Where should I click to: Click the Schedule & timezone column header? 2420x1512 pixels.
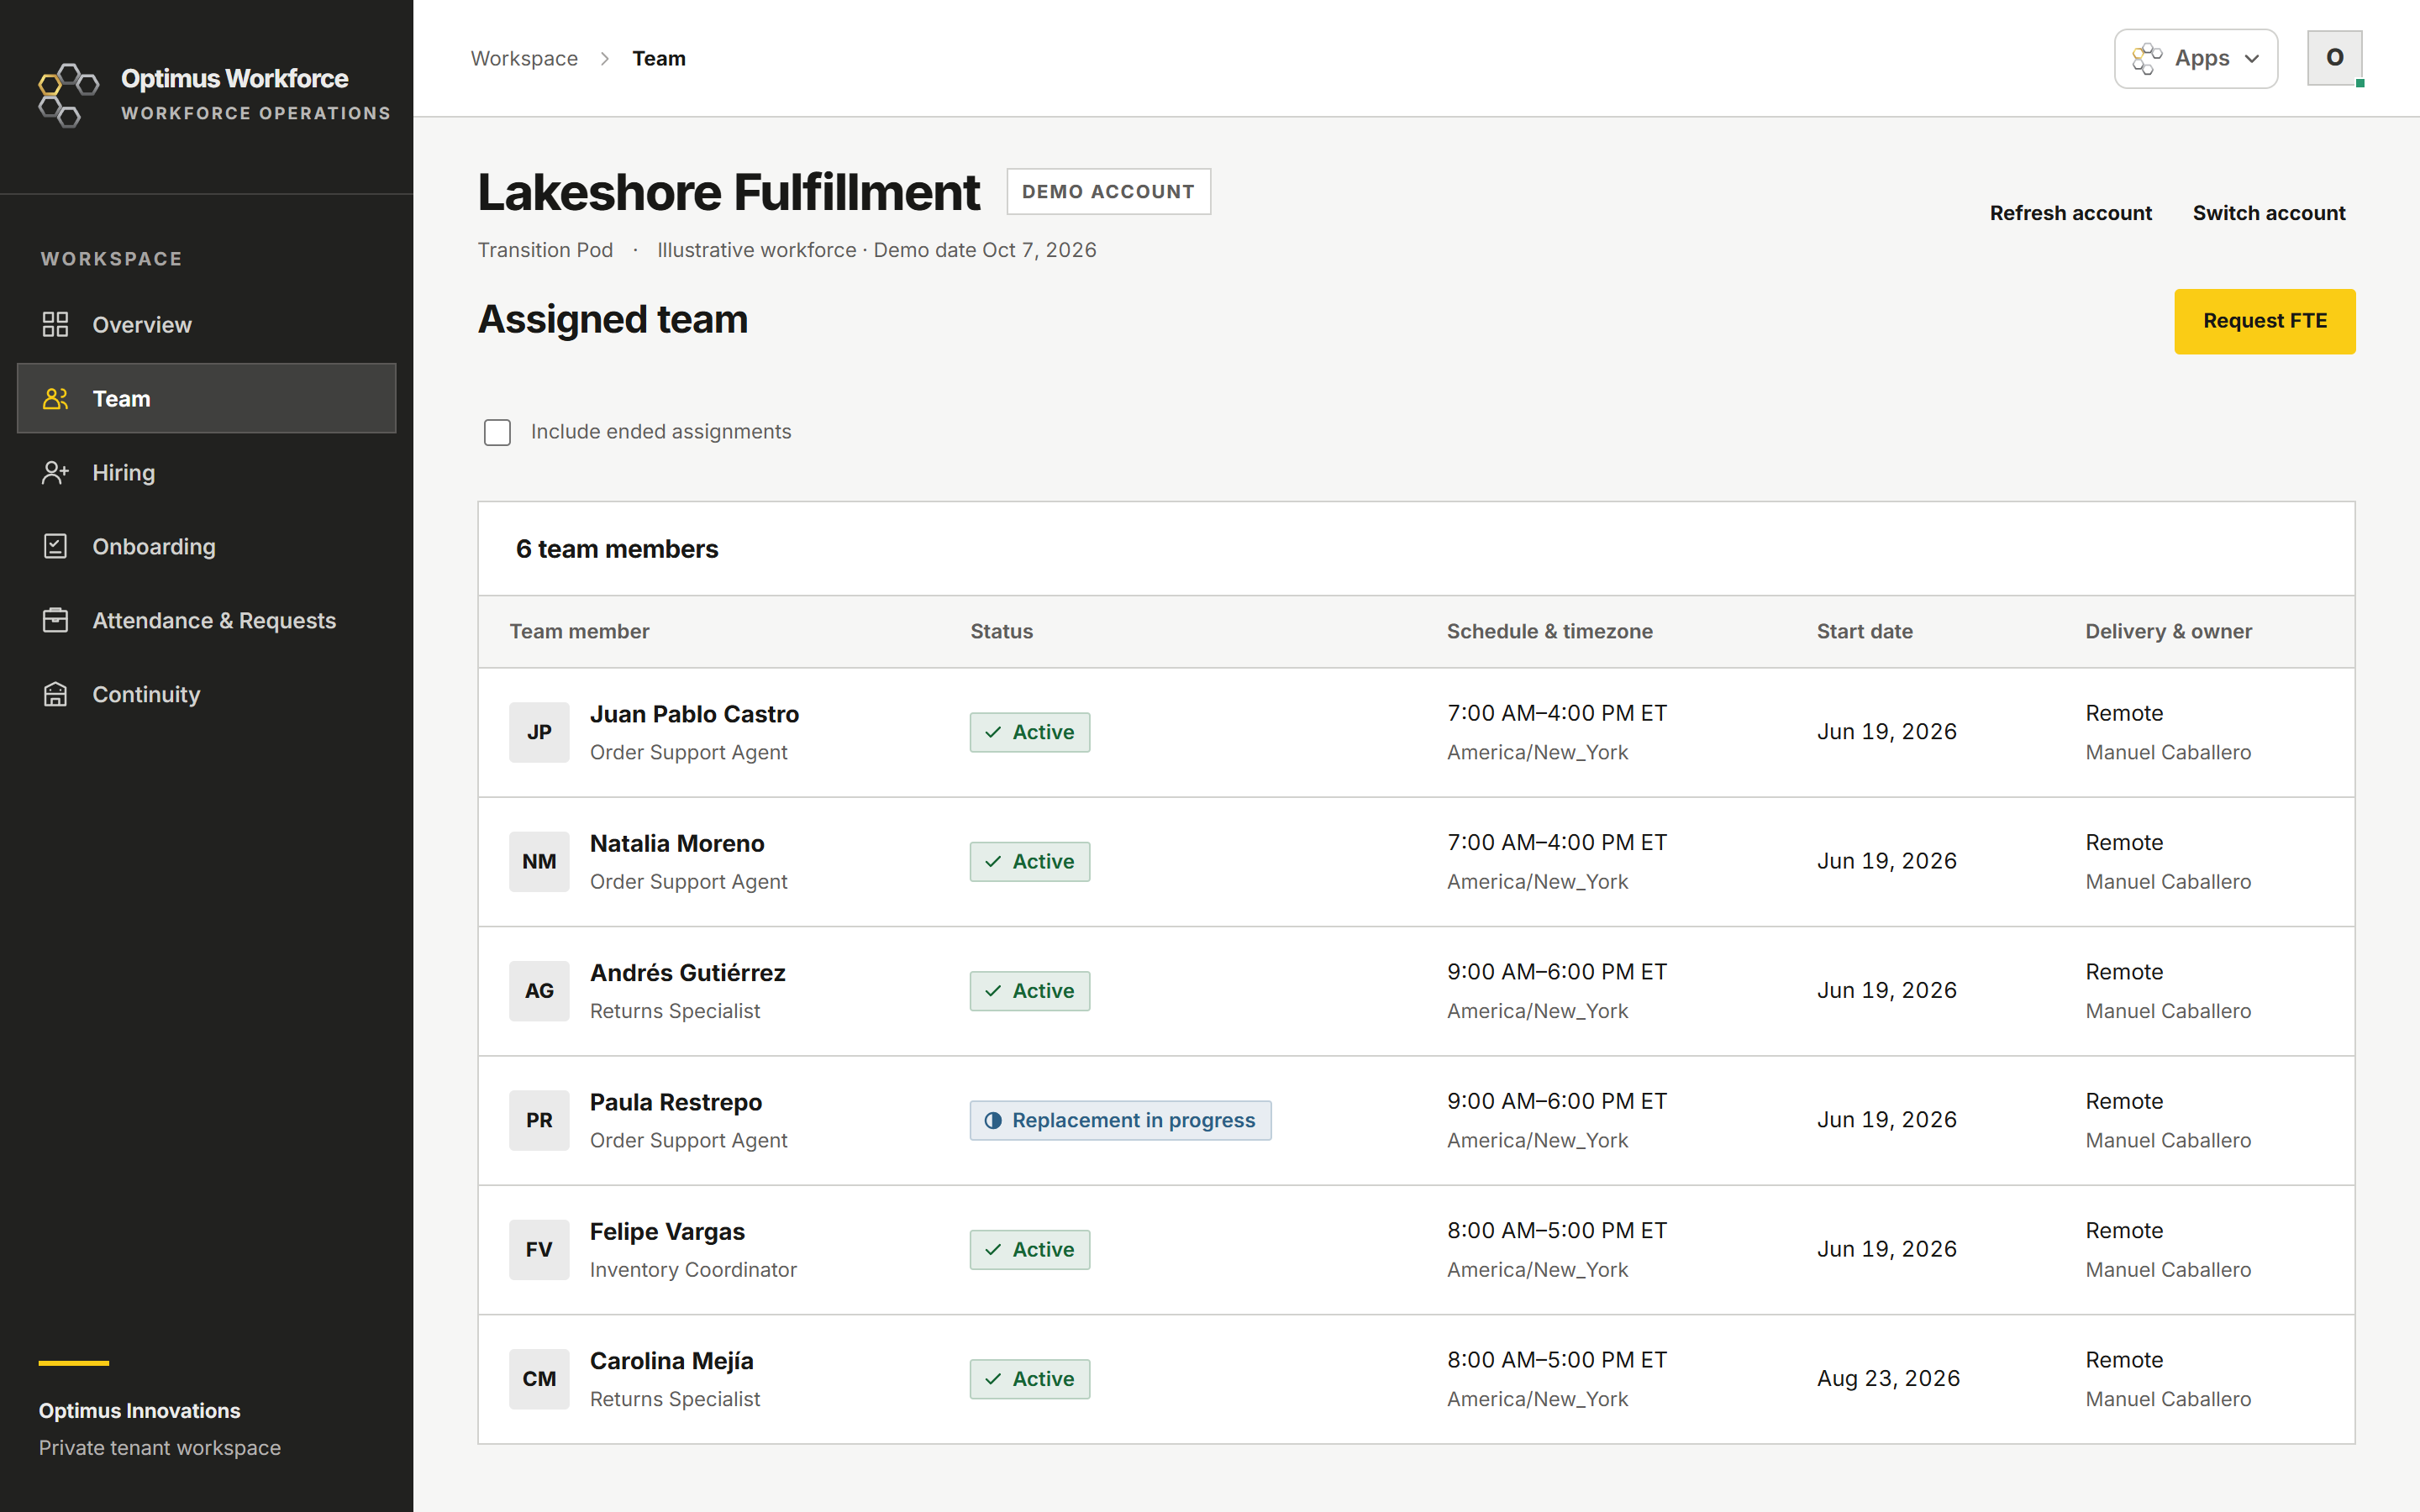[x=1549, y=631]
